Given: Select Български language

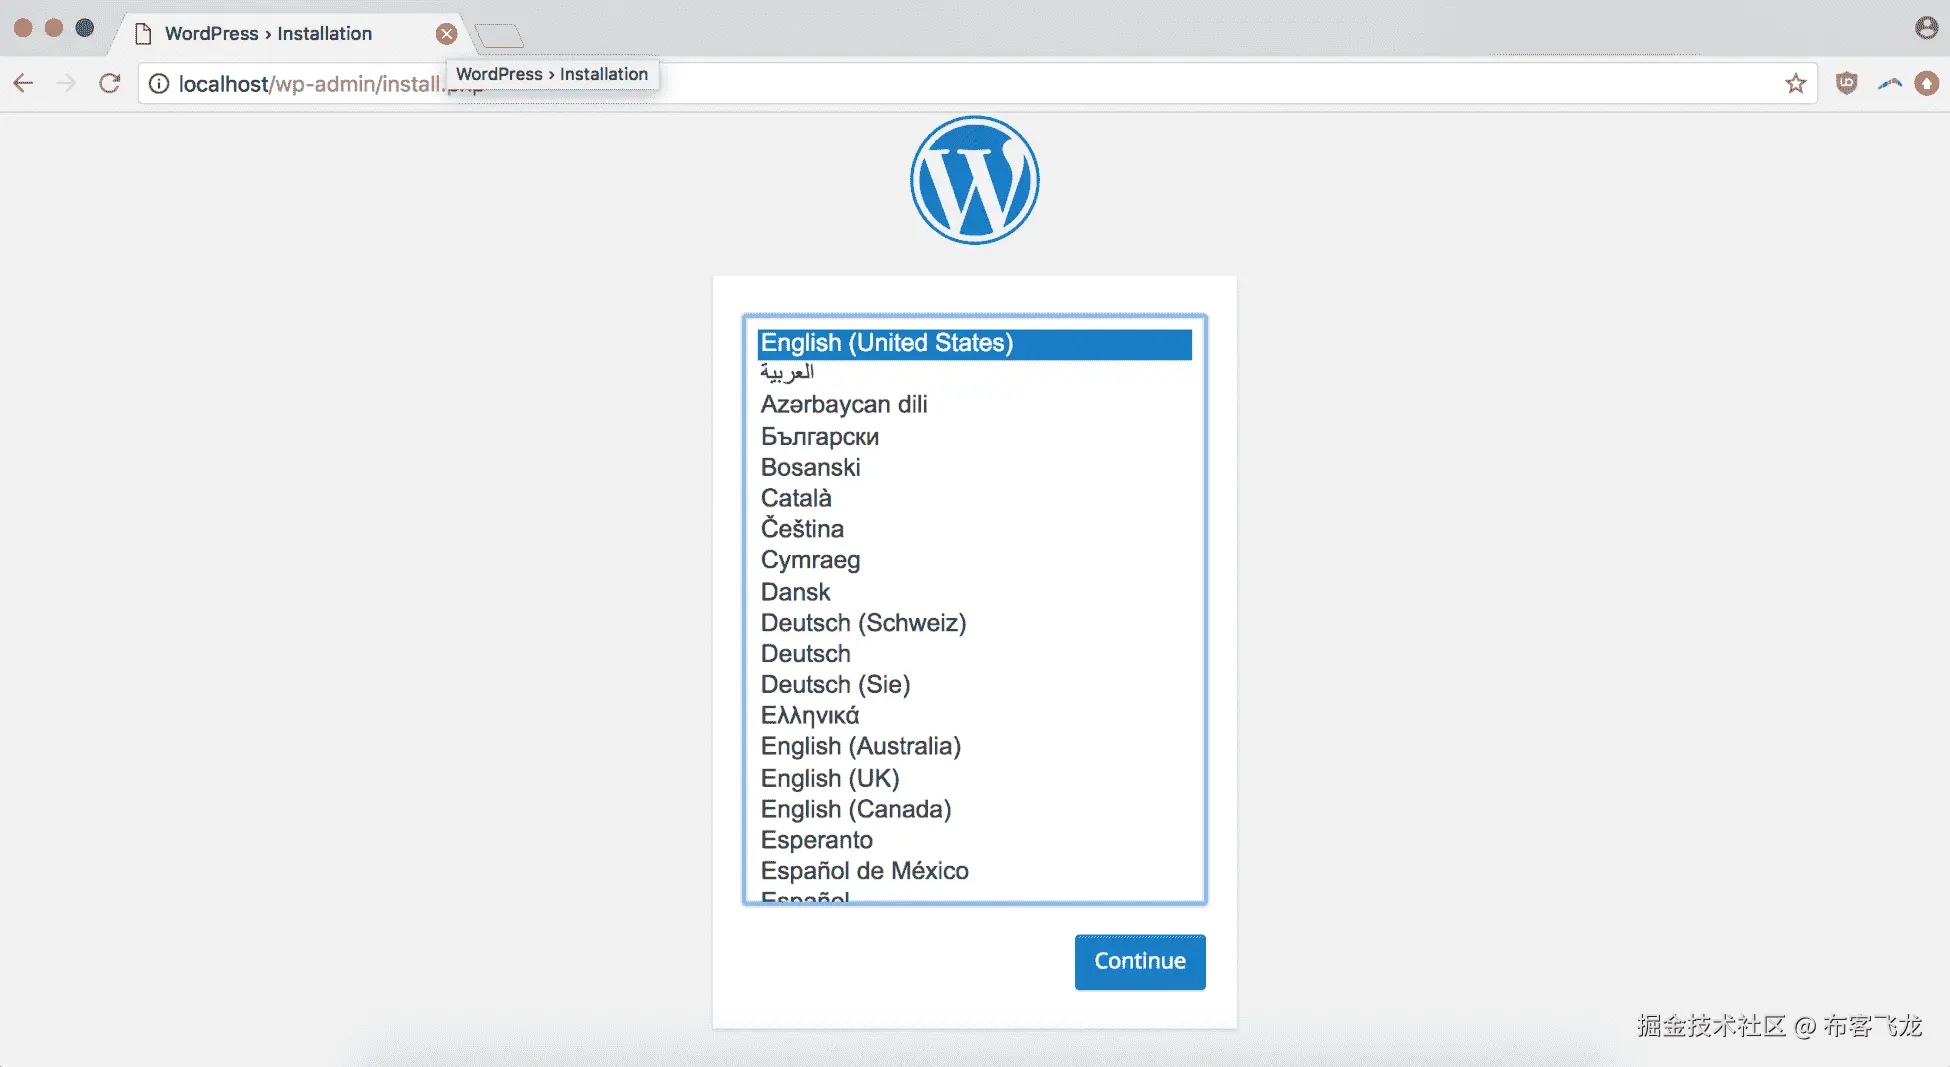Looking at the screenshot, I should [975, 436].
